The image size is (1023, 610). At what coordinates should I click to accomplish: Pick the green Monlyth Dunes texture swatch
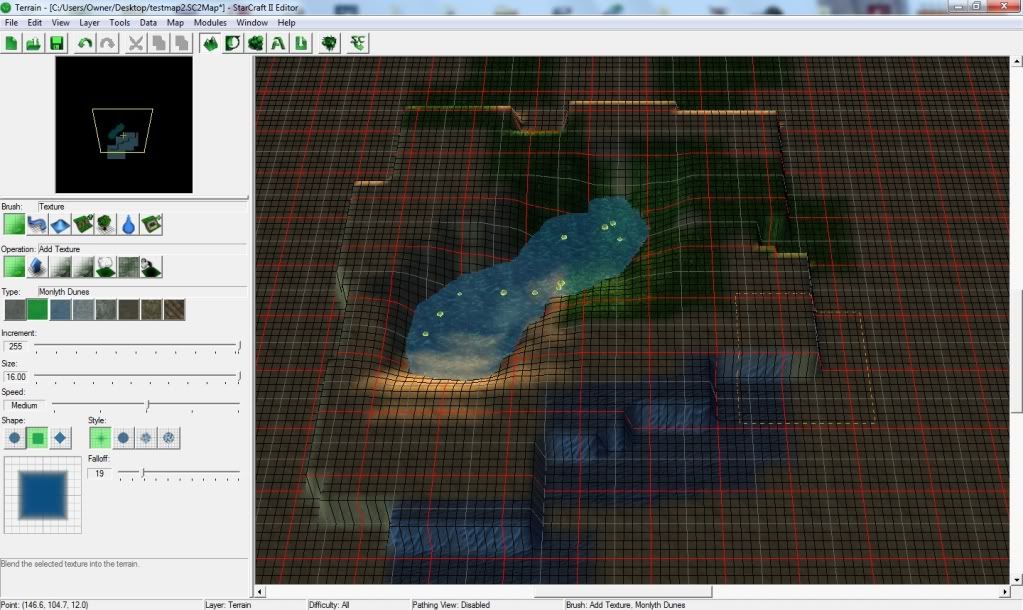click(x=37, y=310)
